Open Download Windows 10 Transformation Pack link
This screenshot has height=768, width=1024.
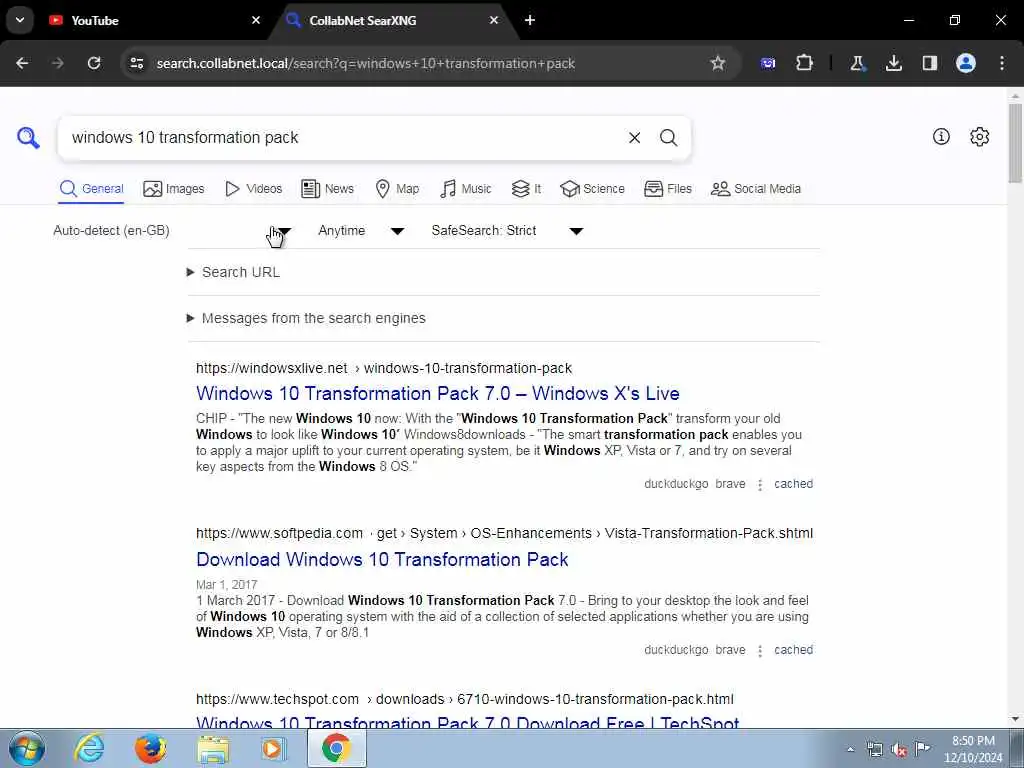[382, 559]
